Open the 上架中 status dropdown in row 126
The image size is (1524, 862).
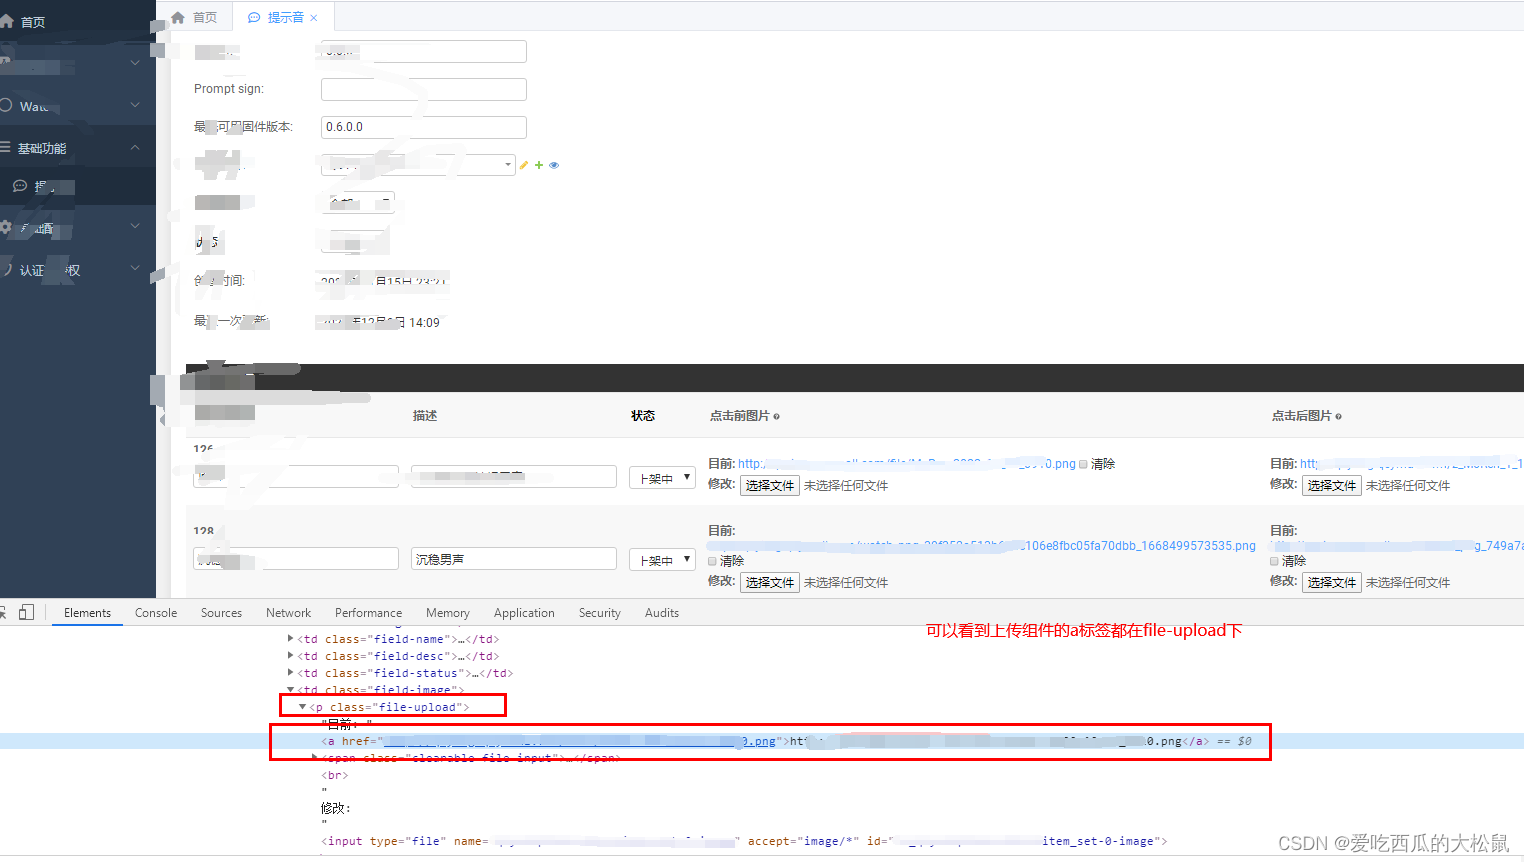click(x=662, y=478)
